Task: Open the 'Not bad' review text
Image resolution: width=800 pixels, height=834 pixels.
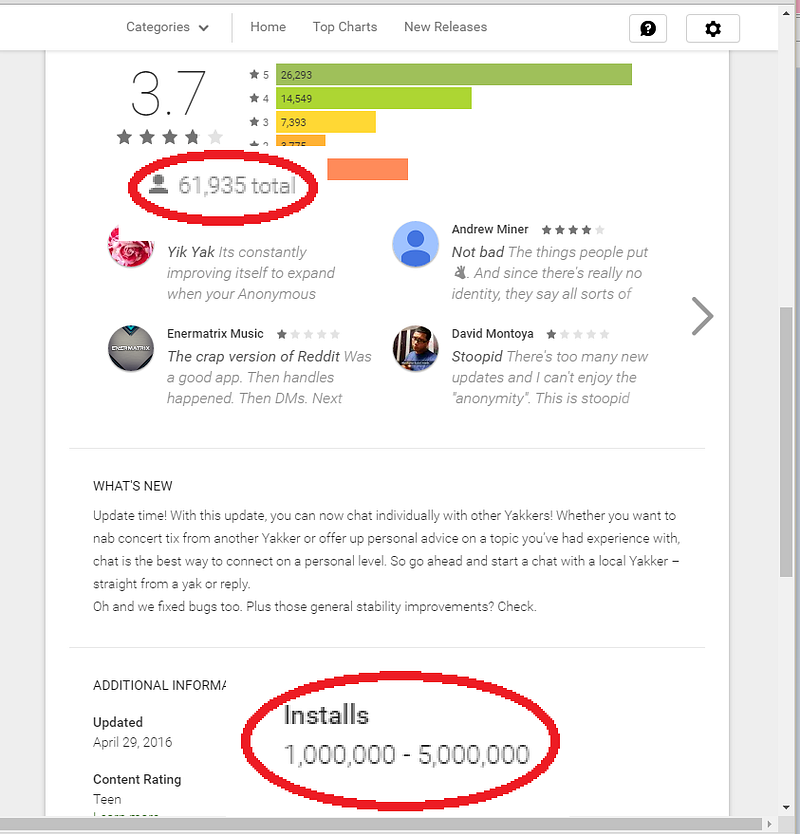Action: point(549,273)
